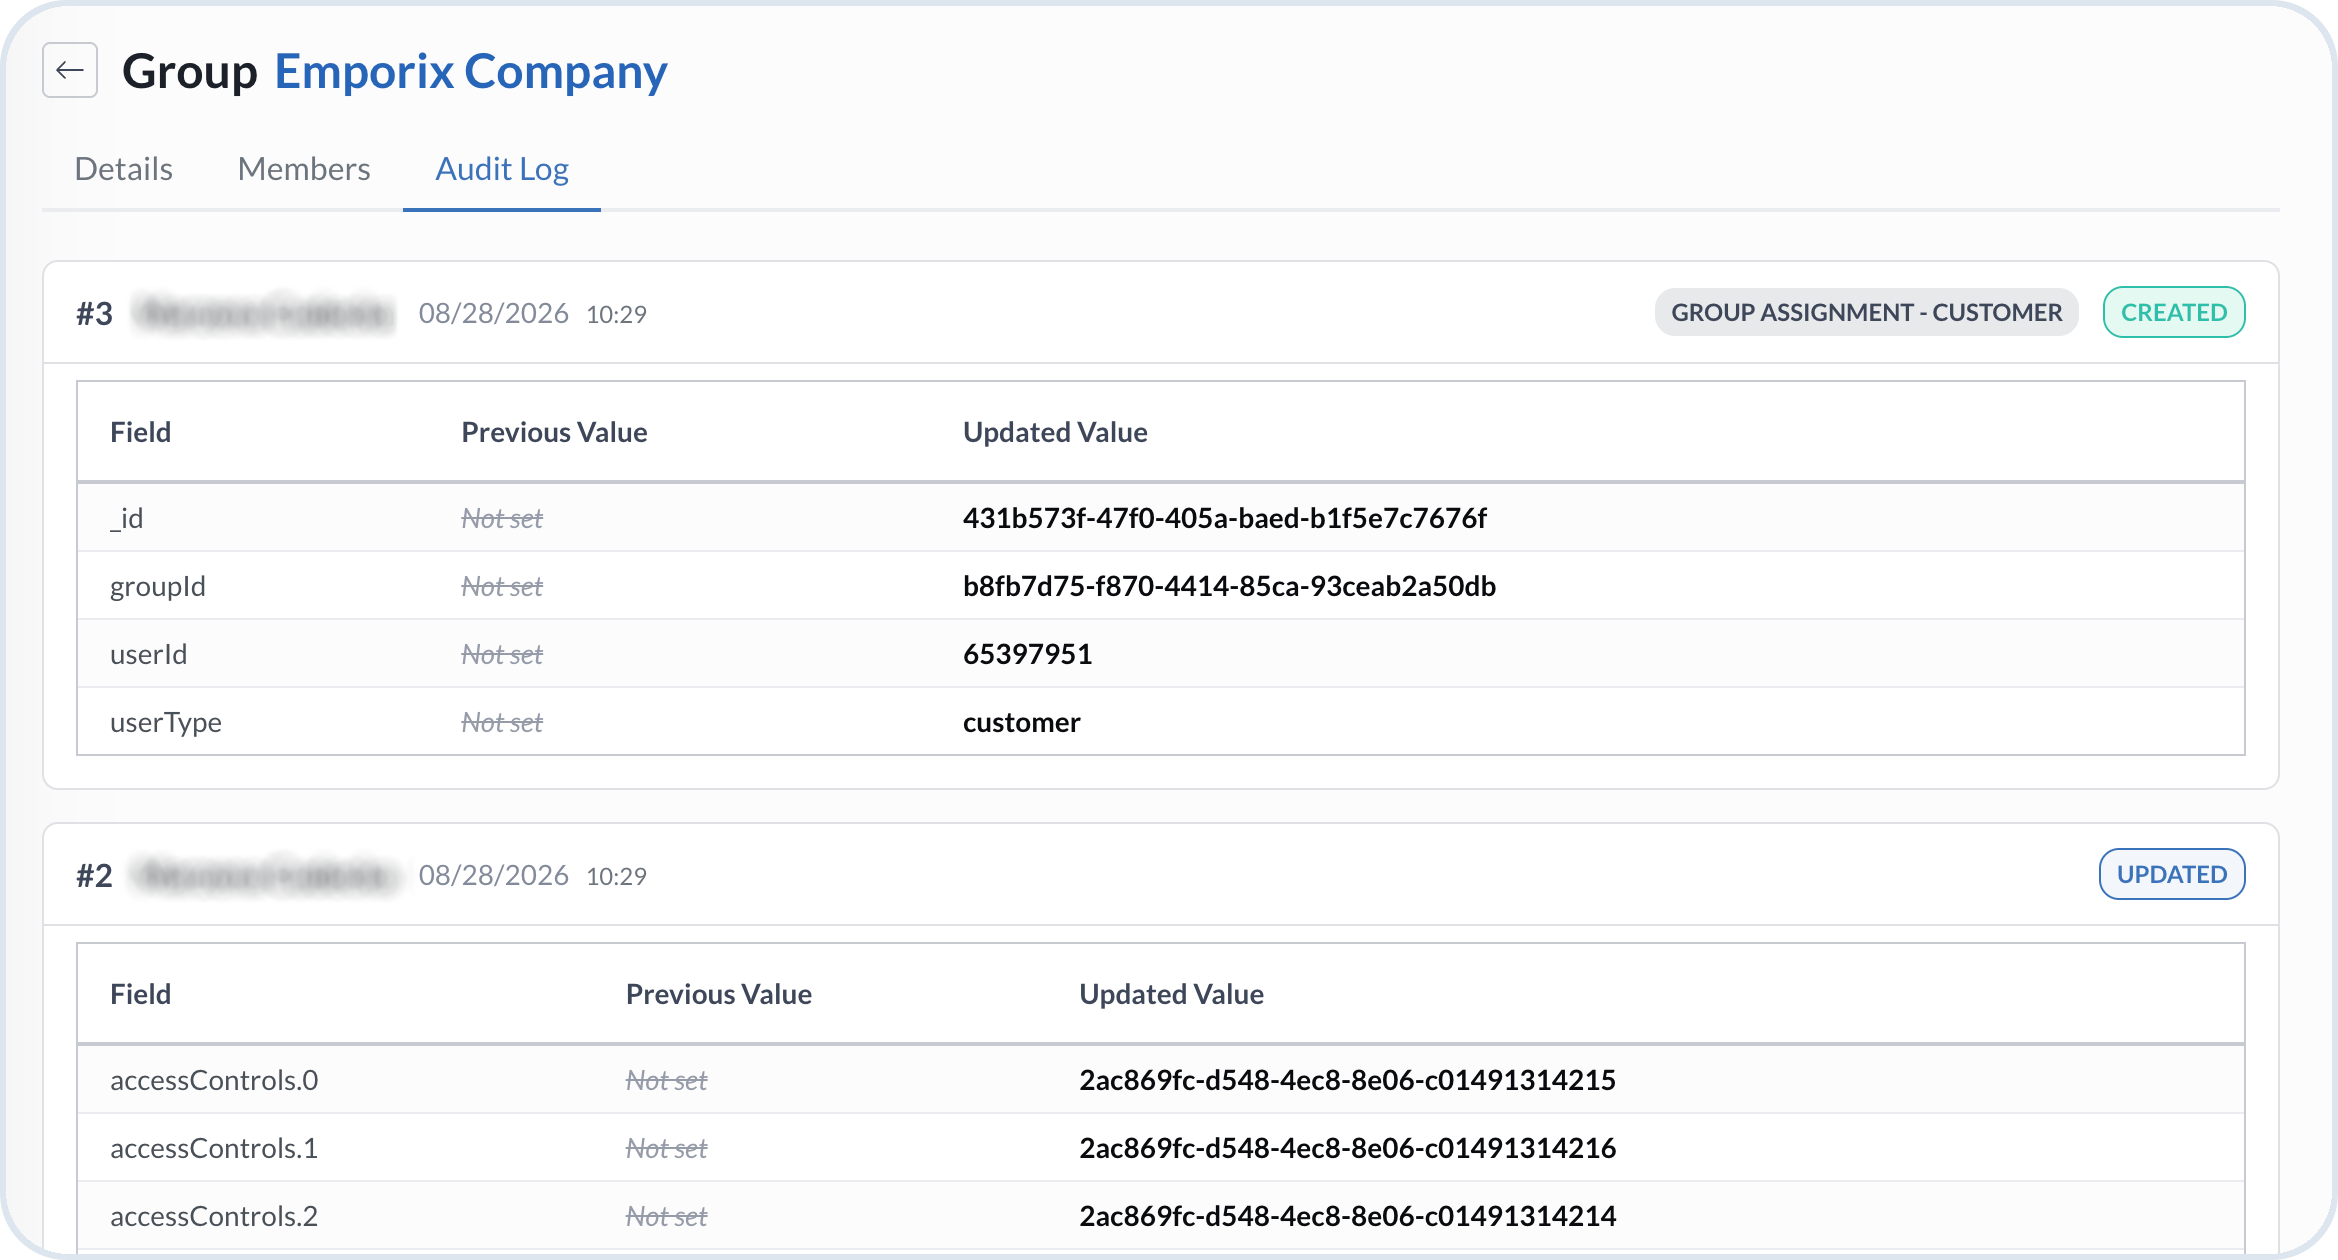Click the CREATED status badge
This screenshot has width=2338, height=1260.
(2174, 312)
